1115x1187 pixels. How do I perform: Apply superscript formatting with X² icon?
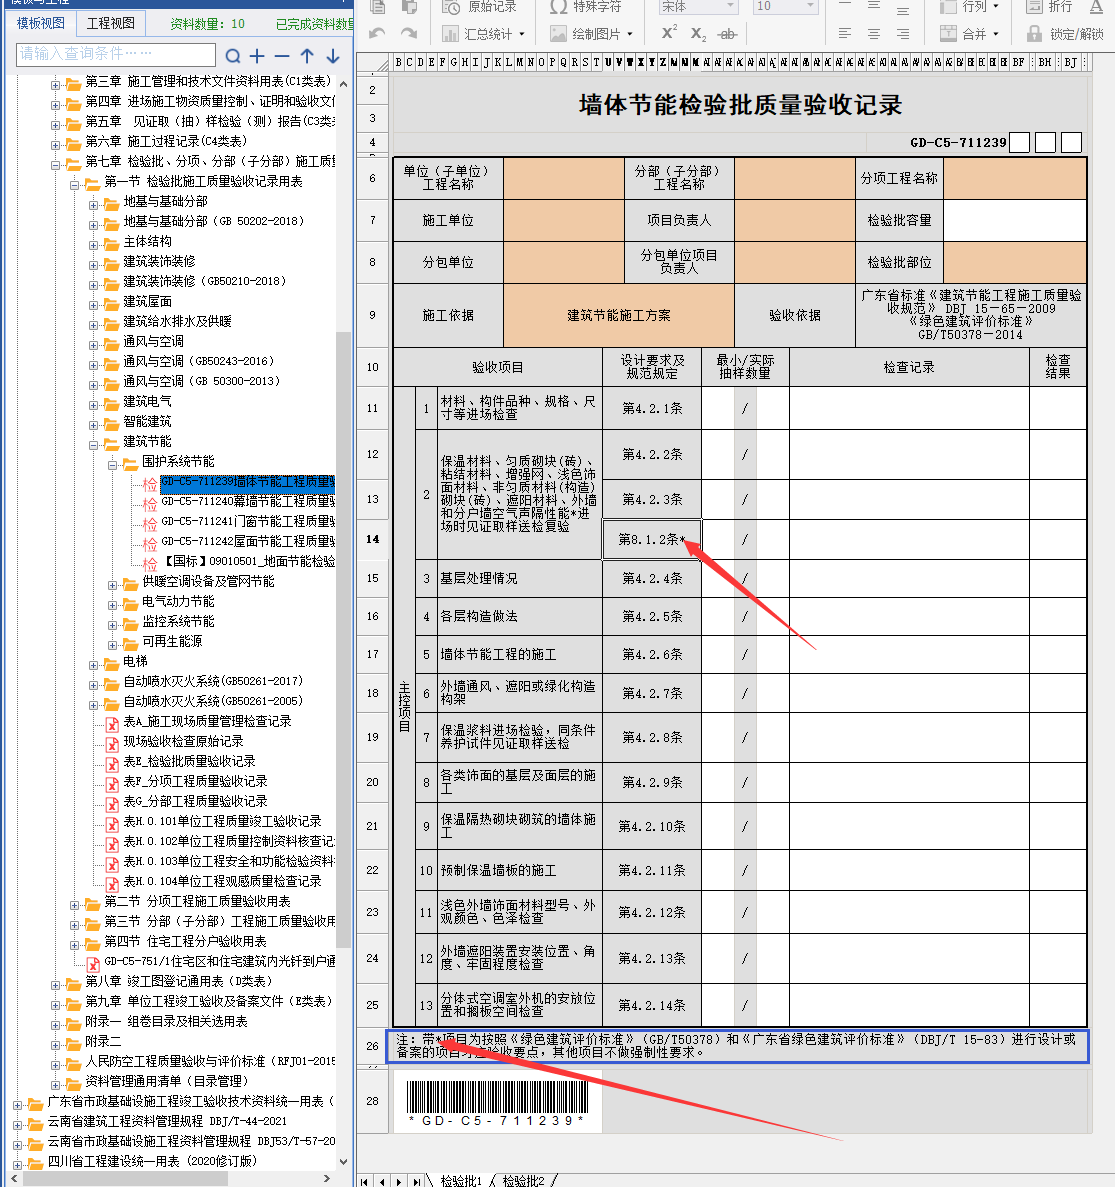pyautogui.click(x=669, y=33)
